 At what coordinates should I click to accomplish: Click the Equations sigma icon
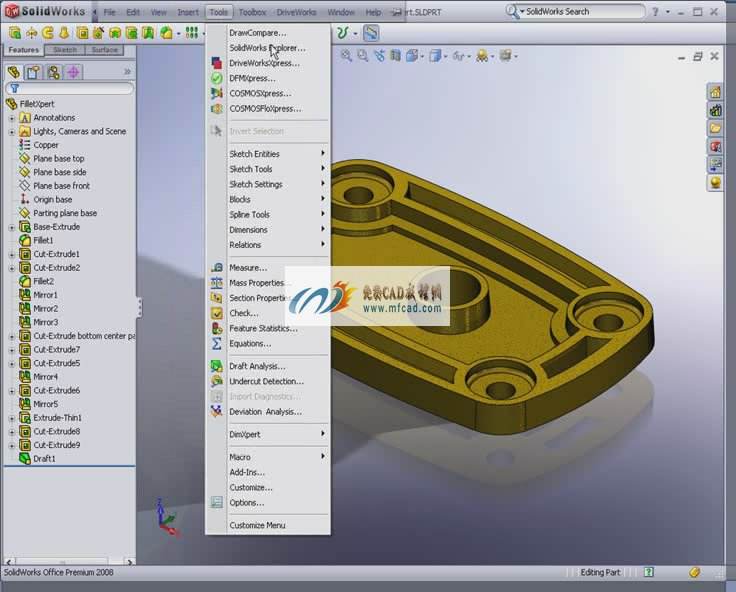tap(216, 344)
